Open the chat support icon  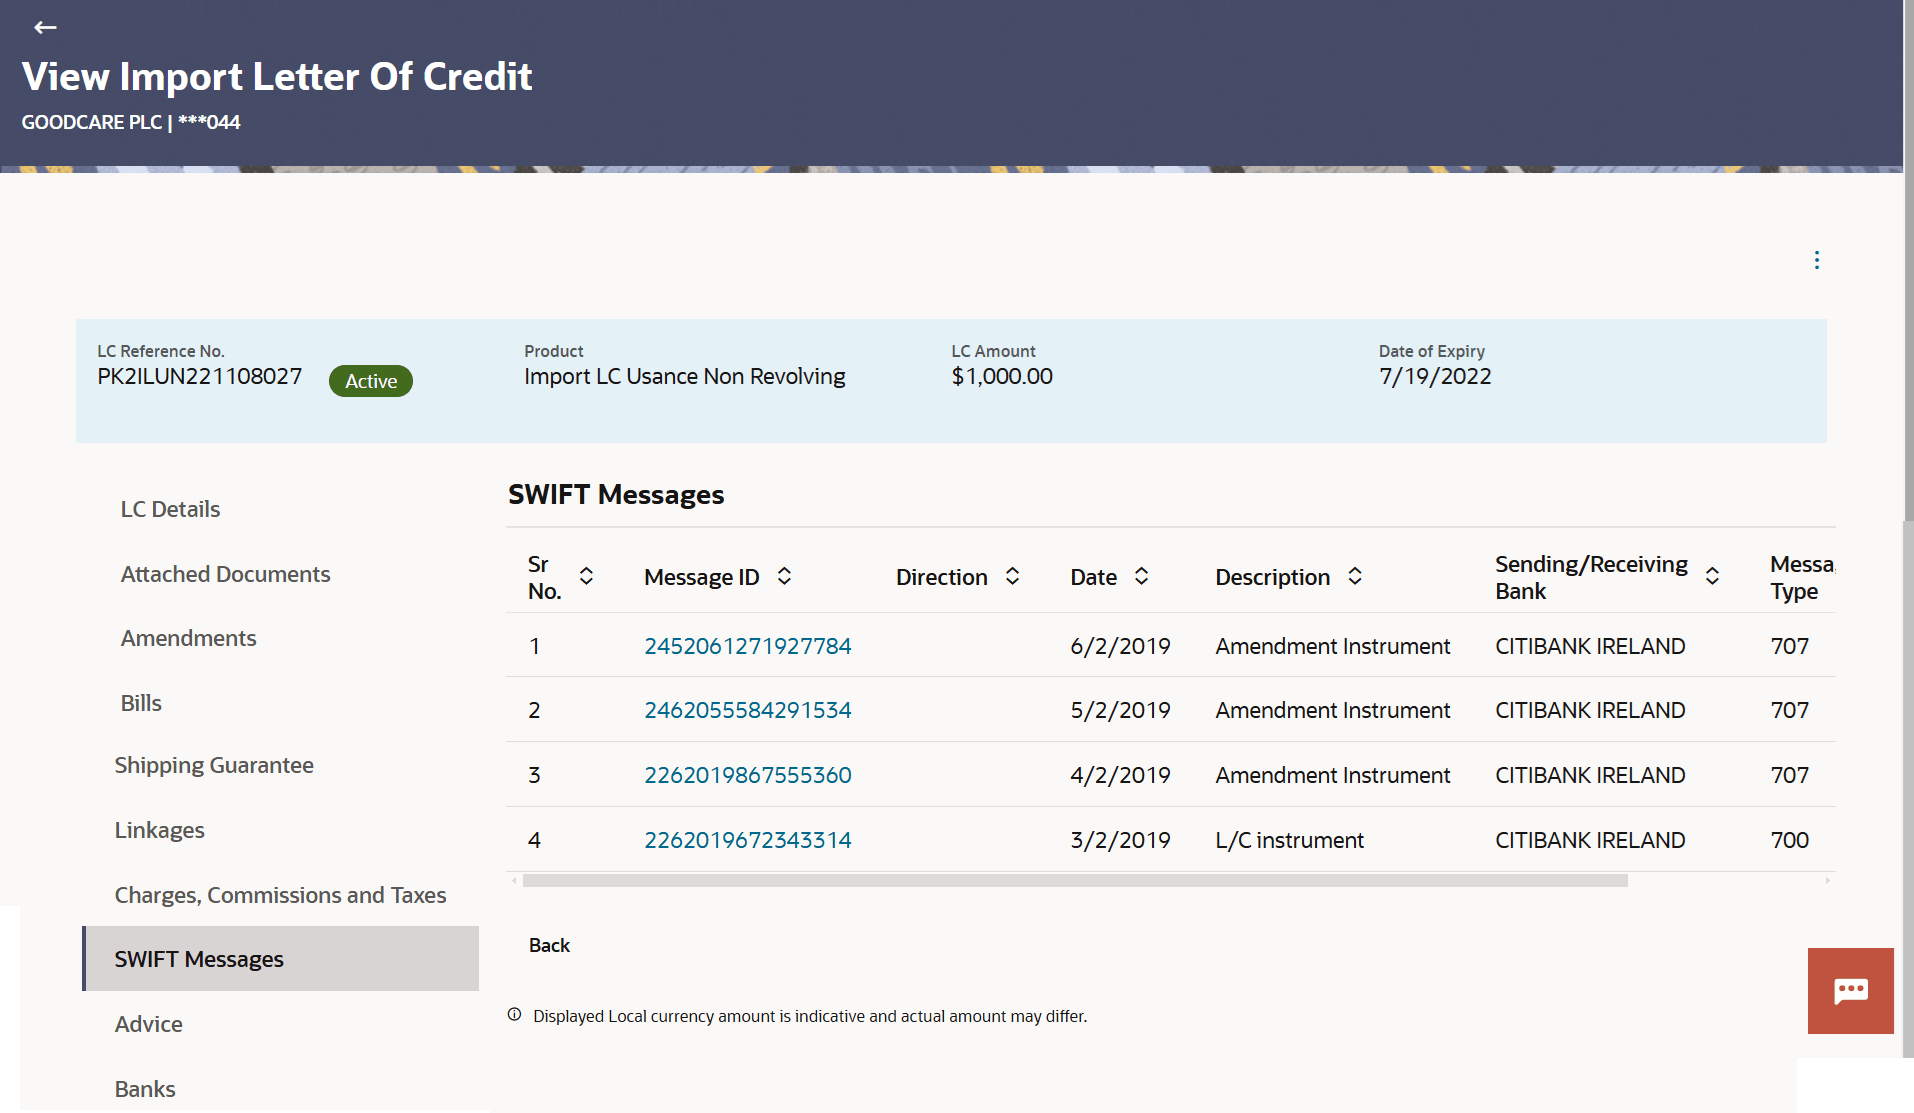1850,990
